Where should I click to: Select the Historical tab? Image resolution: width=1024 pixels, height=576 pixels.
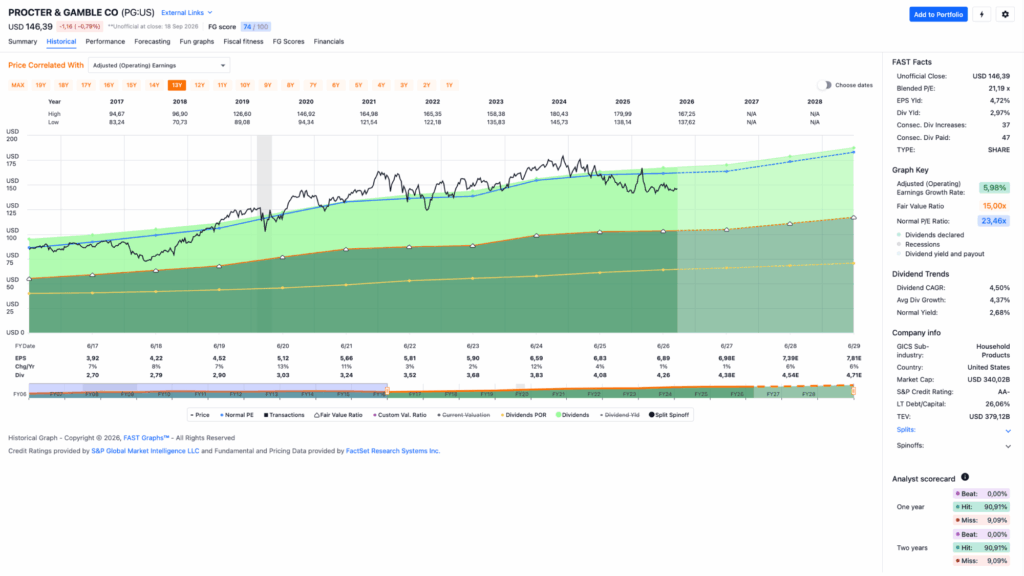(x=61, y=41)
